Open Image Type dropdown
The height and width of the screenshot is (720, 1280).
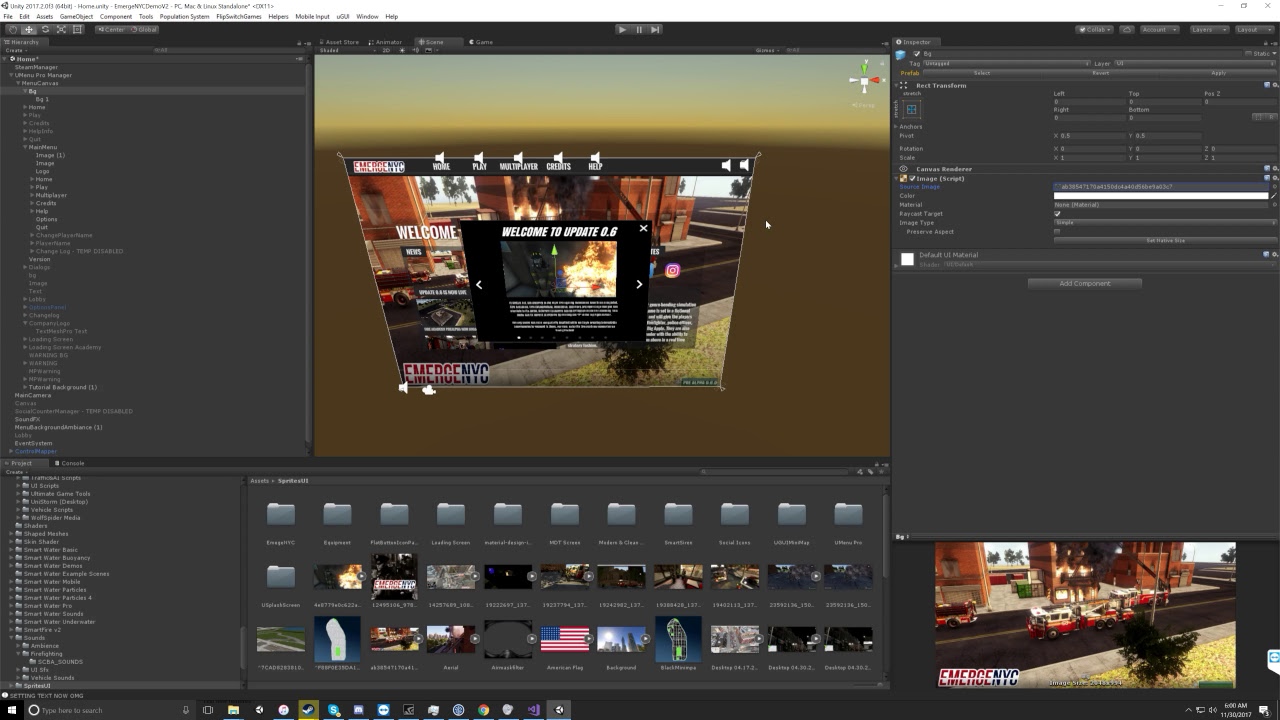pos(1165,223)
